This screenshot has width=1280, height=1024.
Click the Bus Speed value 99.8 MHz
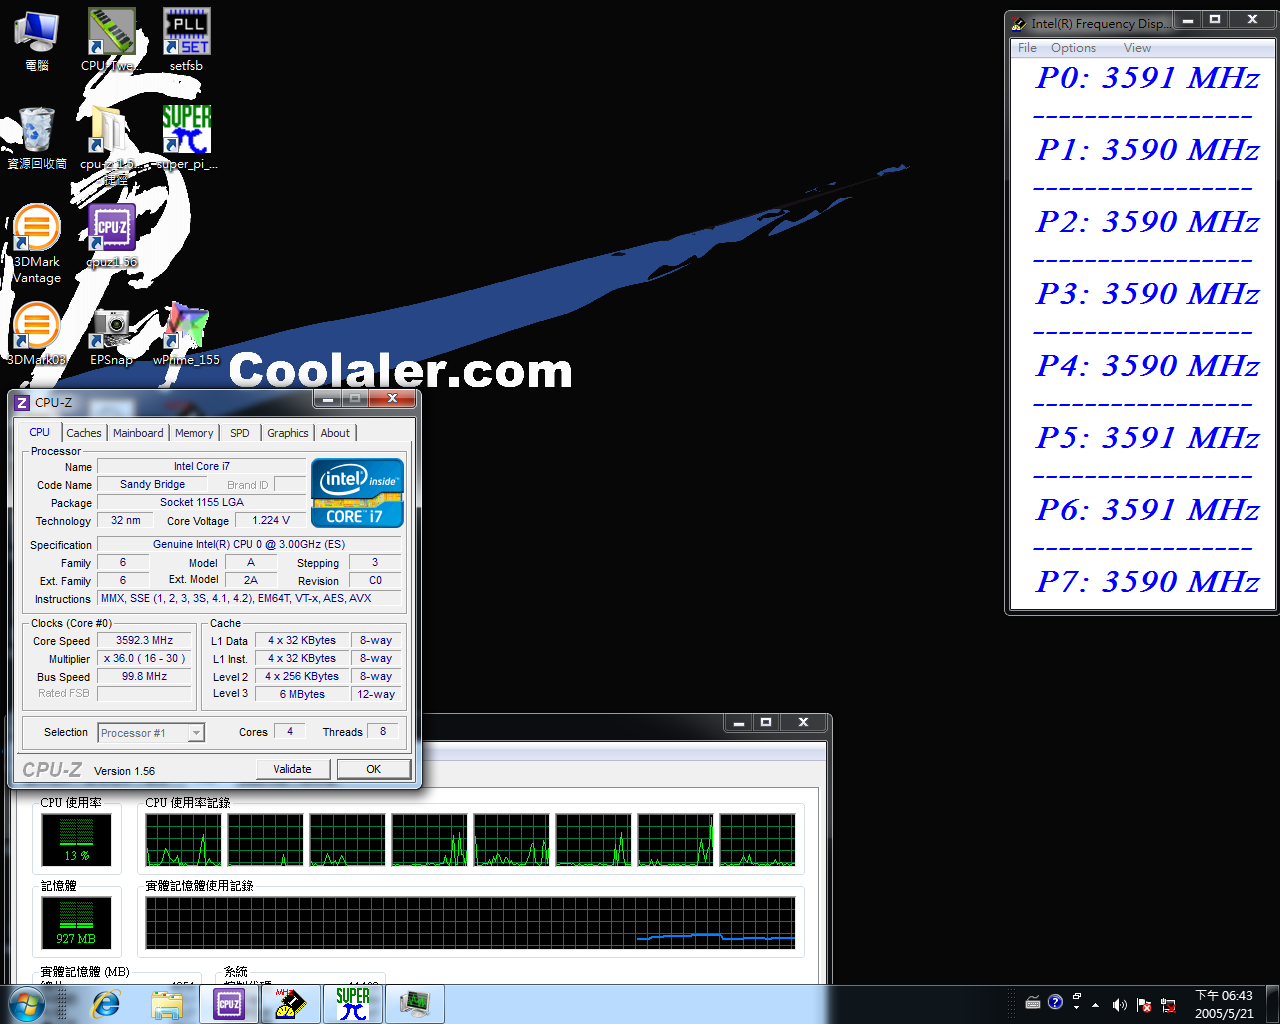tap(144, 676)
